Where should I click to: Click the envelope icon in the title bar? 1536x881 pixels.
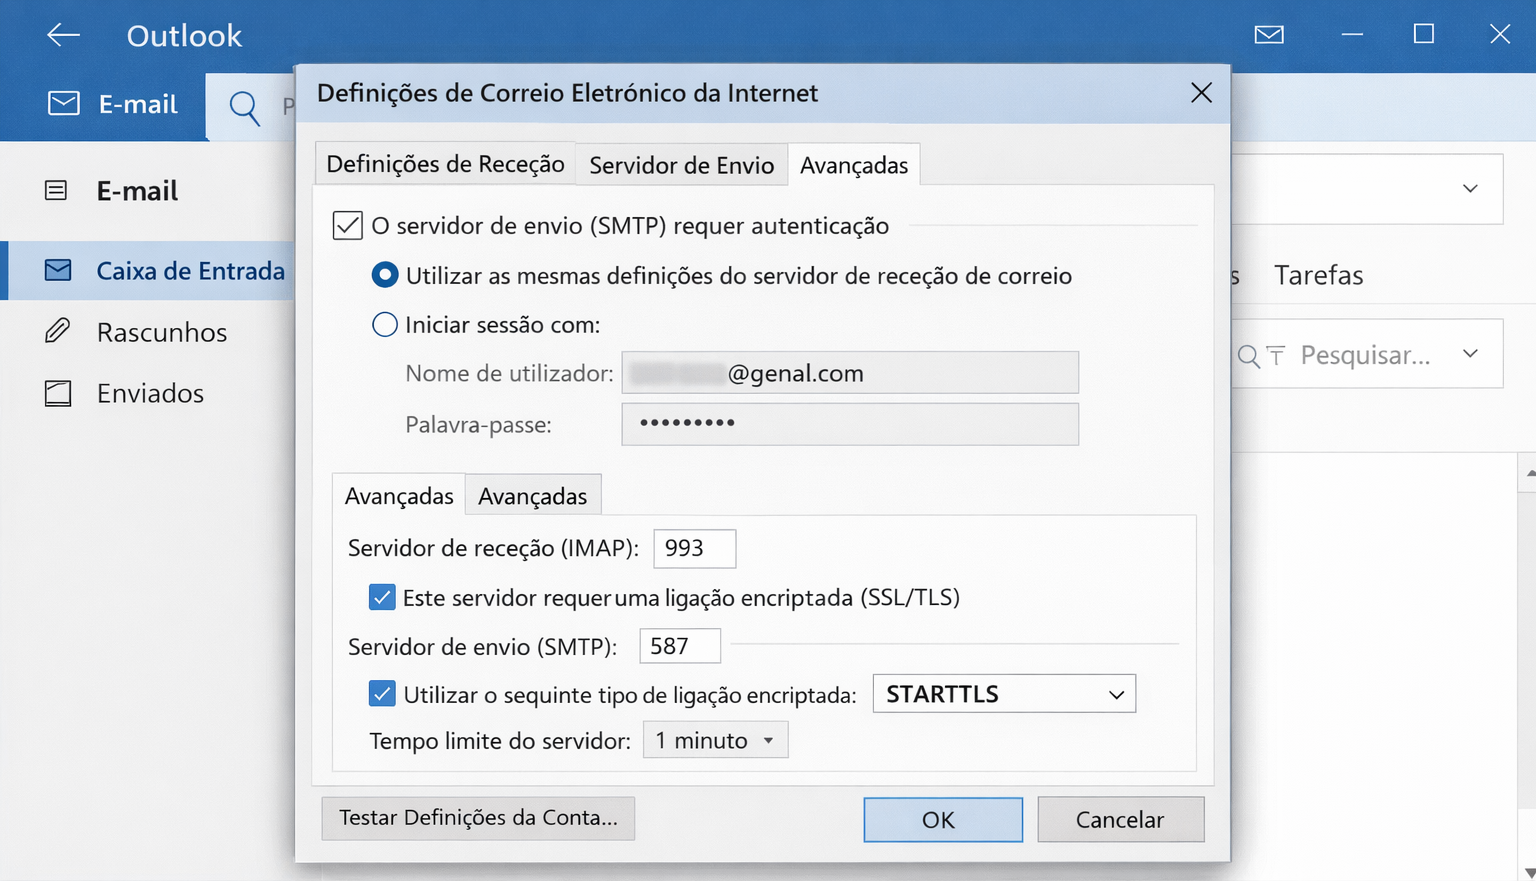click(x=1268, y=35)
